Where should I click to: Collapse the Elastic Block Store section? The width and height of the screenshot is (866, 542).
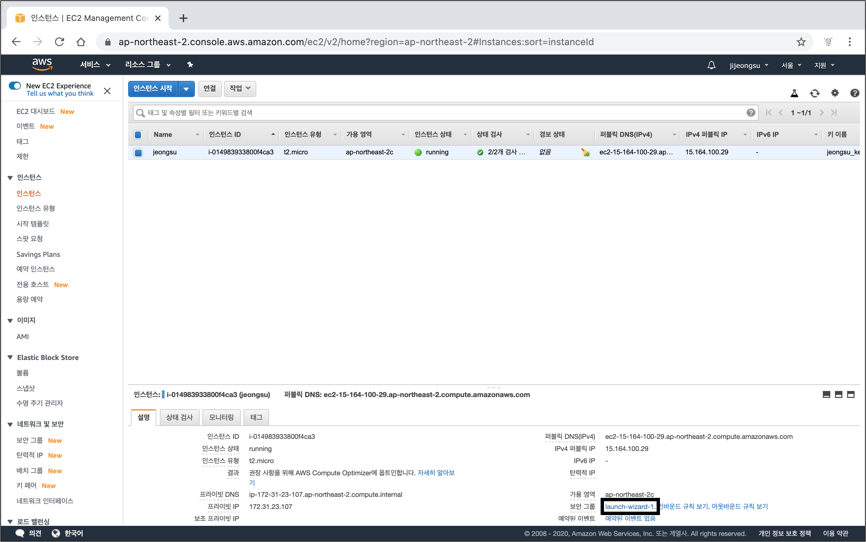[x=10, y=357]
